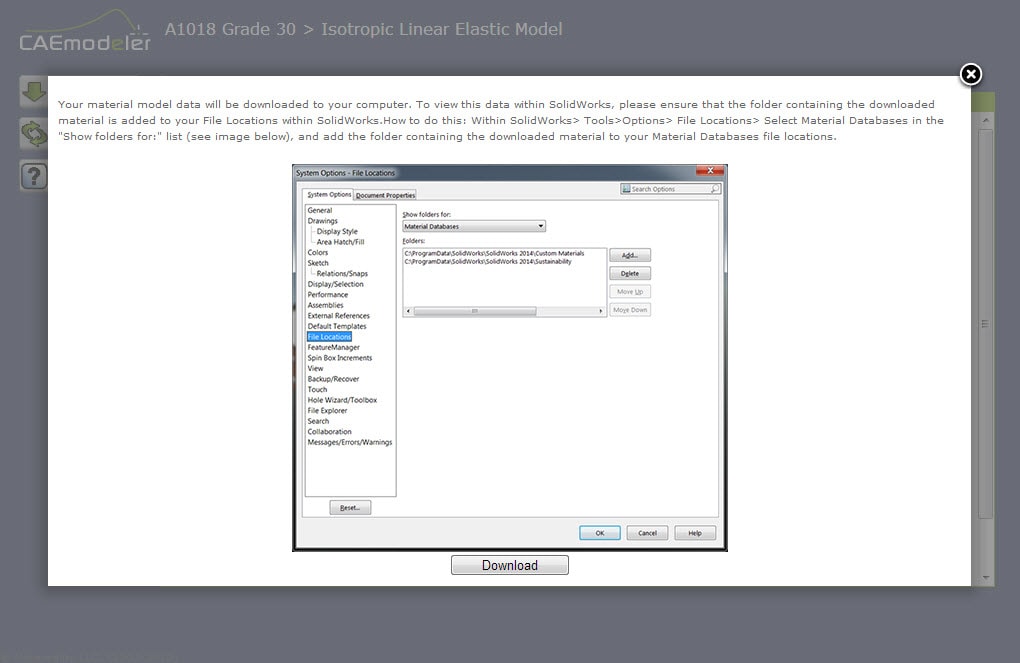Select Touch in the options list
Viewport: 1020px width, 663px height.
317,389
